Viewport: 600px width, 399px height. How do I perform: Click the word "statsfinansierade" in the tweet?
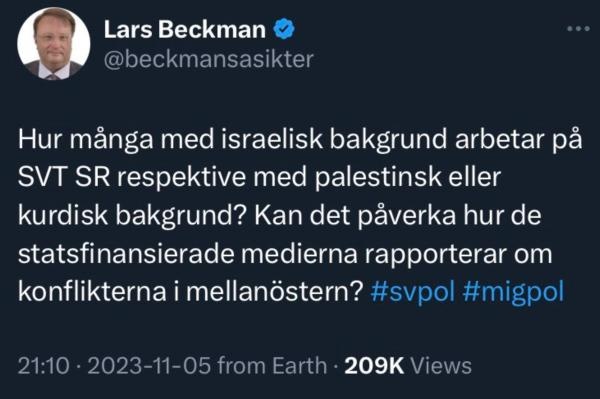pos(126,254)
